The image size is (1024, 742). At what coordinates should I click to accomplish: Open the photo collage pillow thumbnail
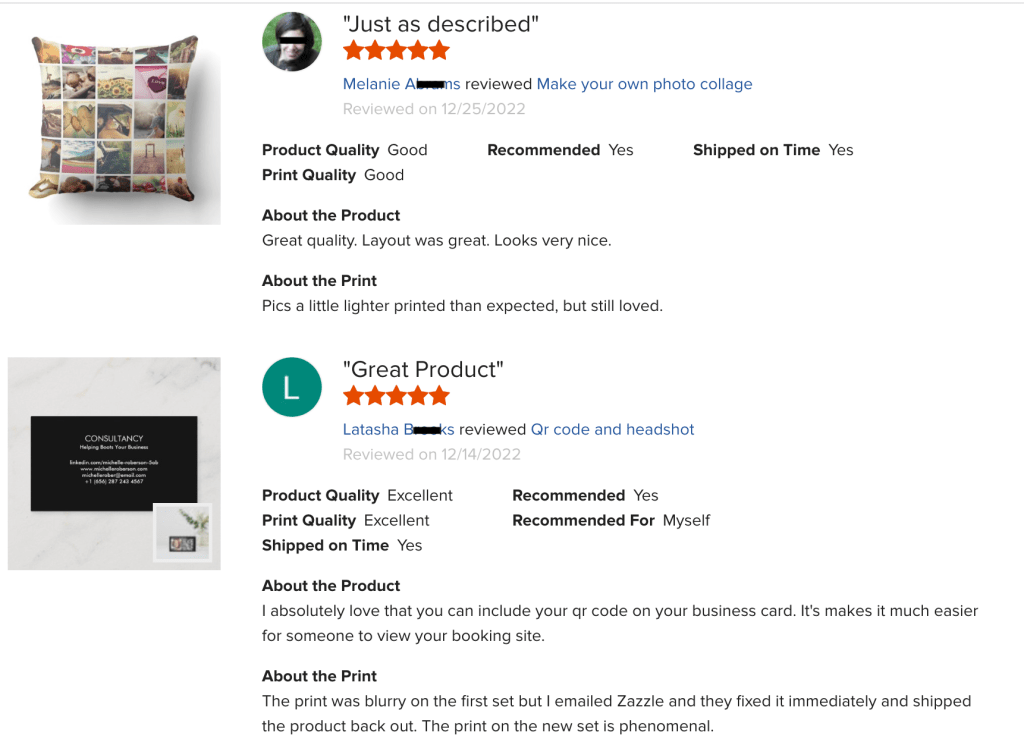tap(114, 118)
